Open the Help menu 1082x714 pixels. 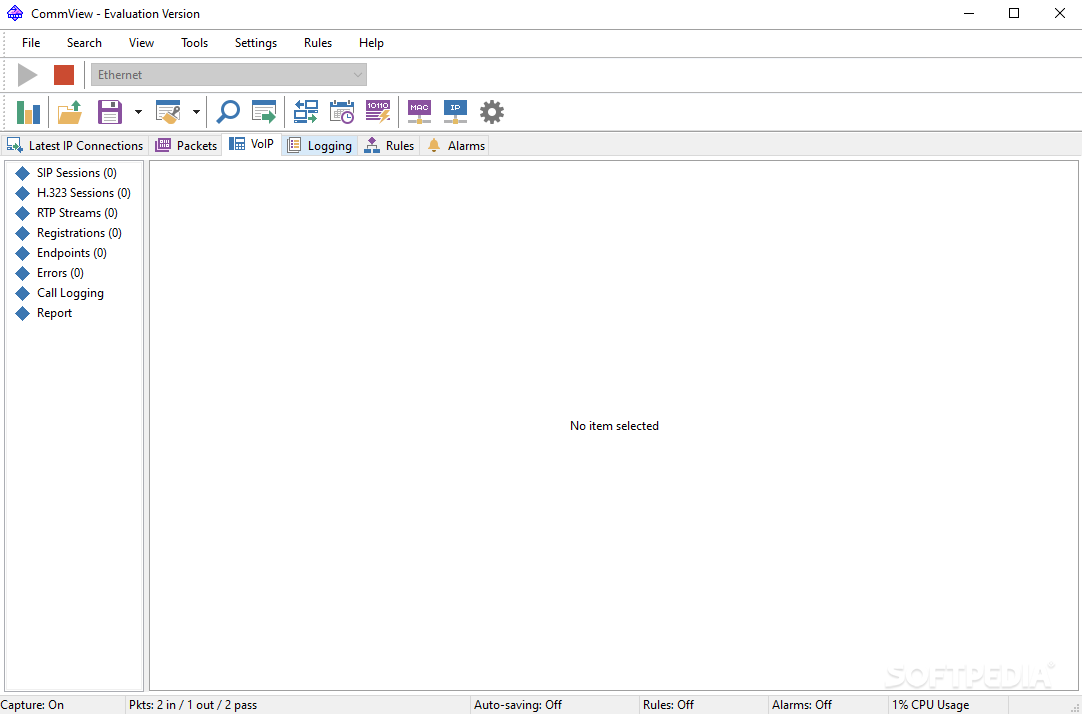pyautogui.click(x=371, y=43)
